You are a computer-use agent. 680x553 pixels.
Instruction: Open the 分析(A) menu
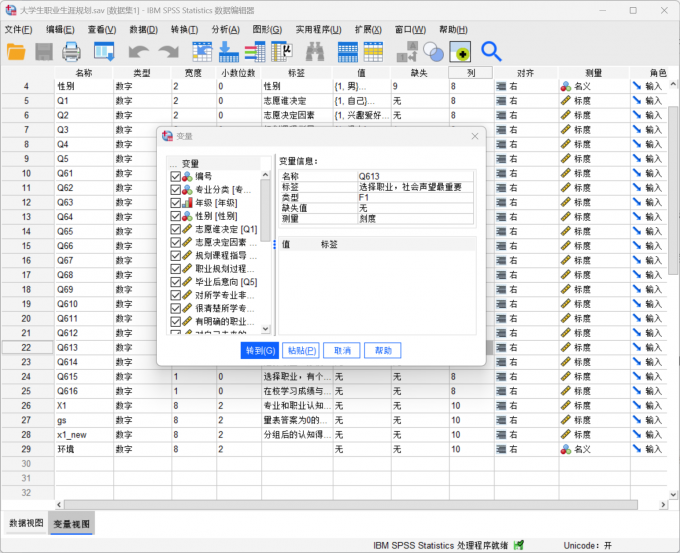tap(226, 29)
